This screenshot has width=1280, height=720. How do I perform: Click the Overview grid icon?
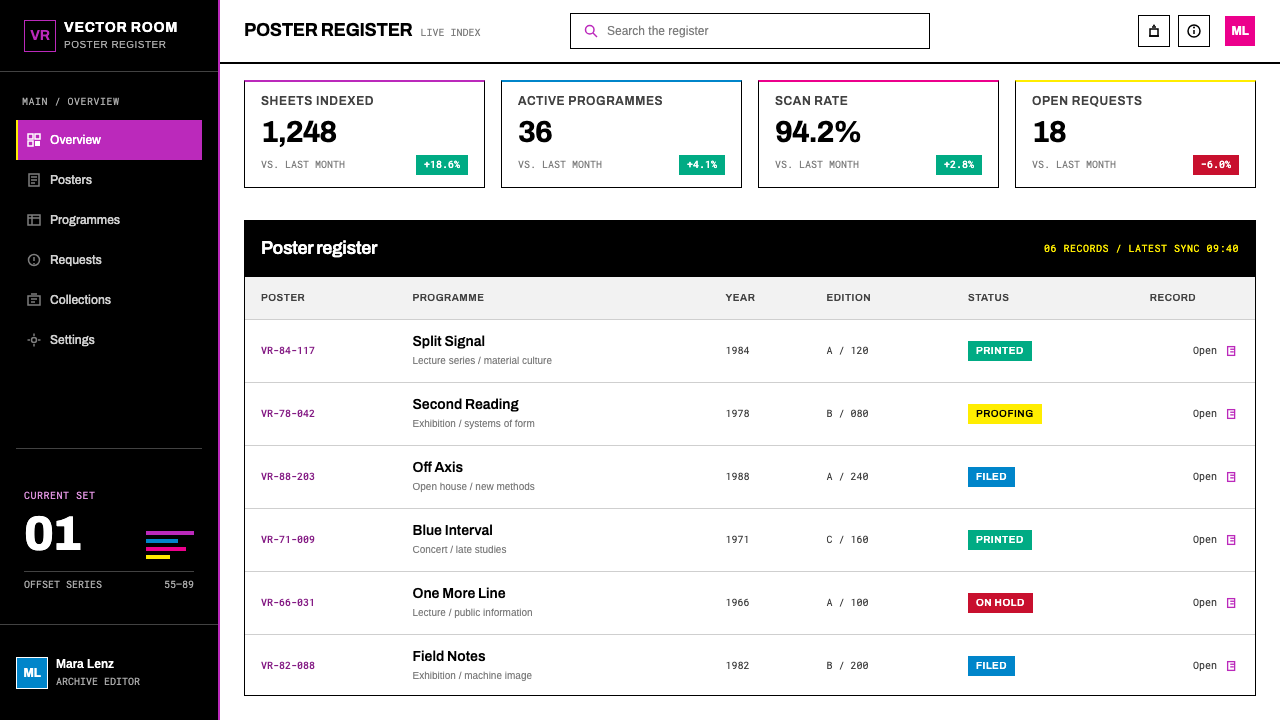(34, 140)
